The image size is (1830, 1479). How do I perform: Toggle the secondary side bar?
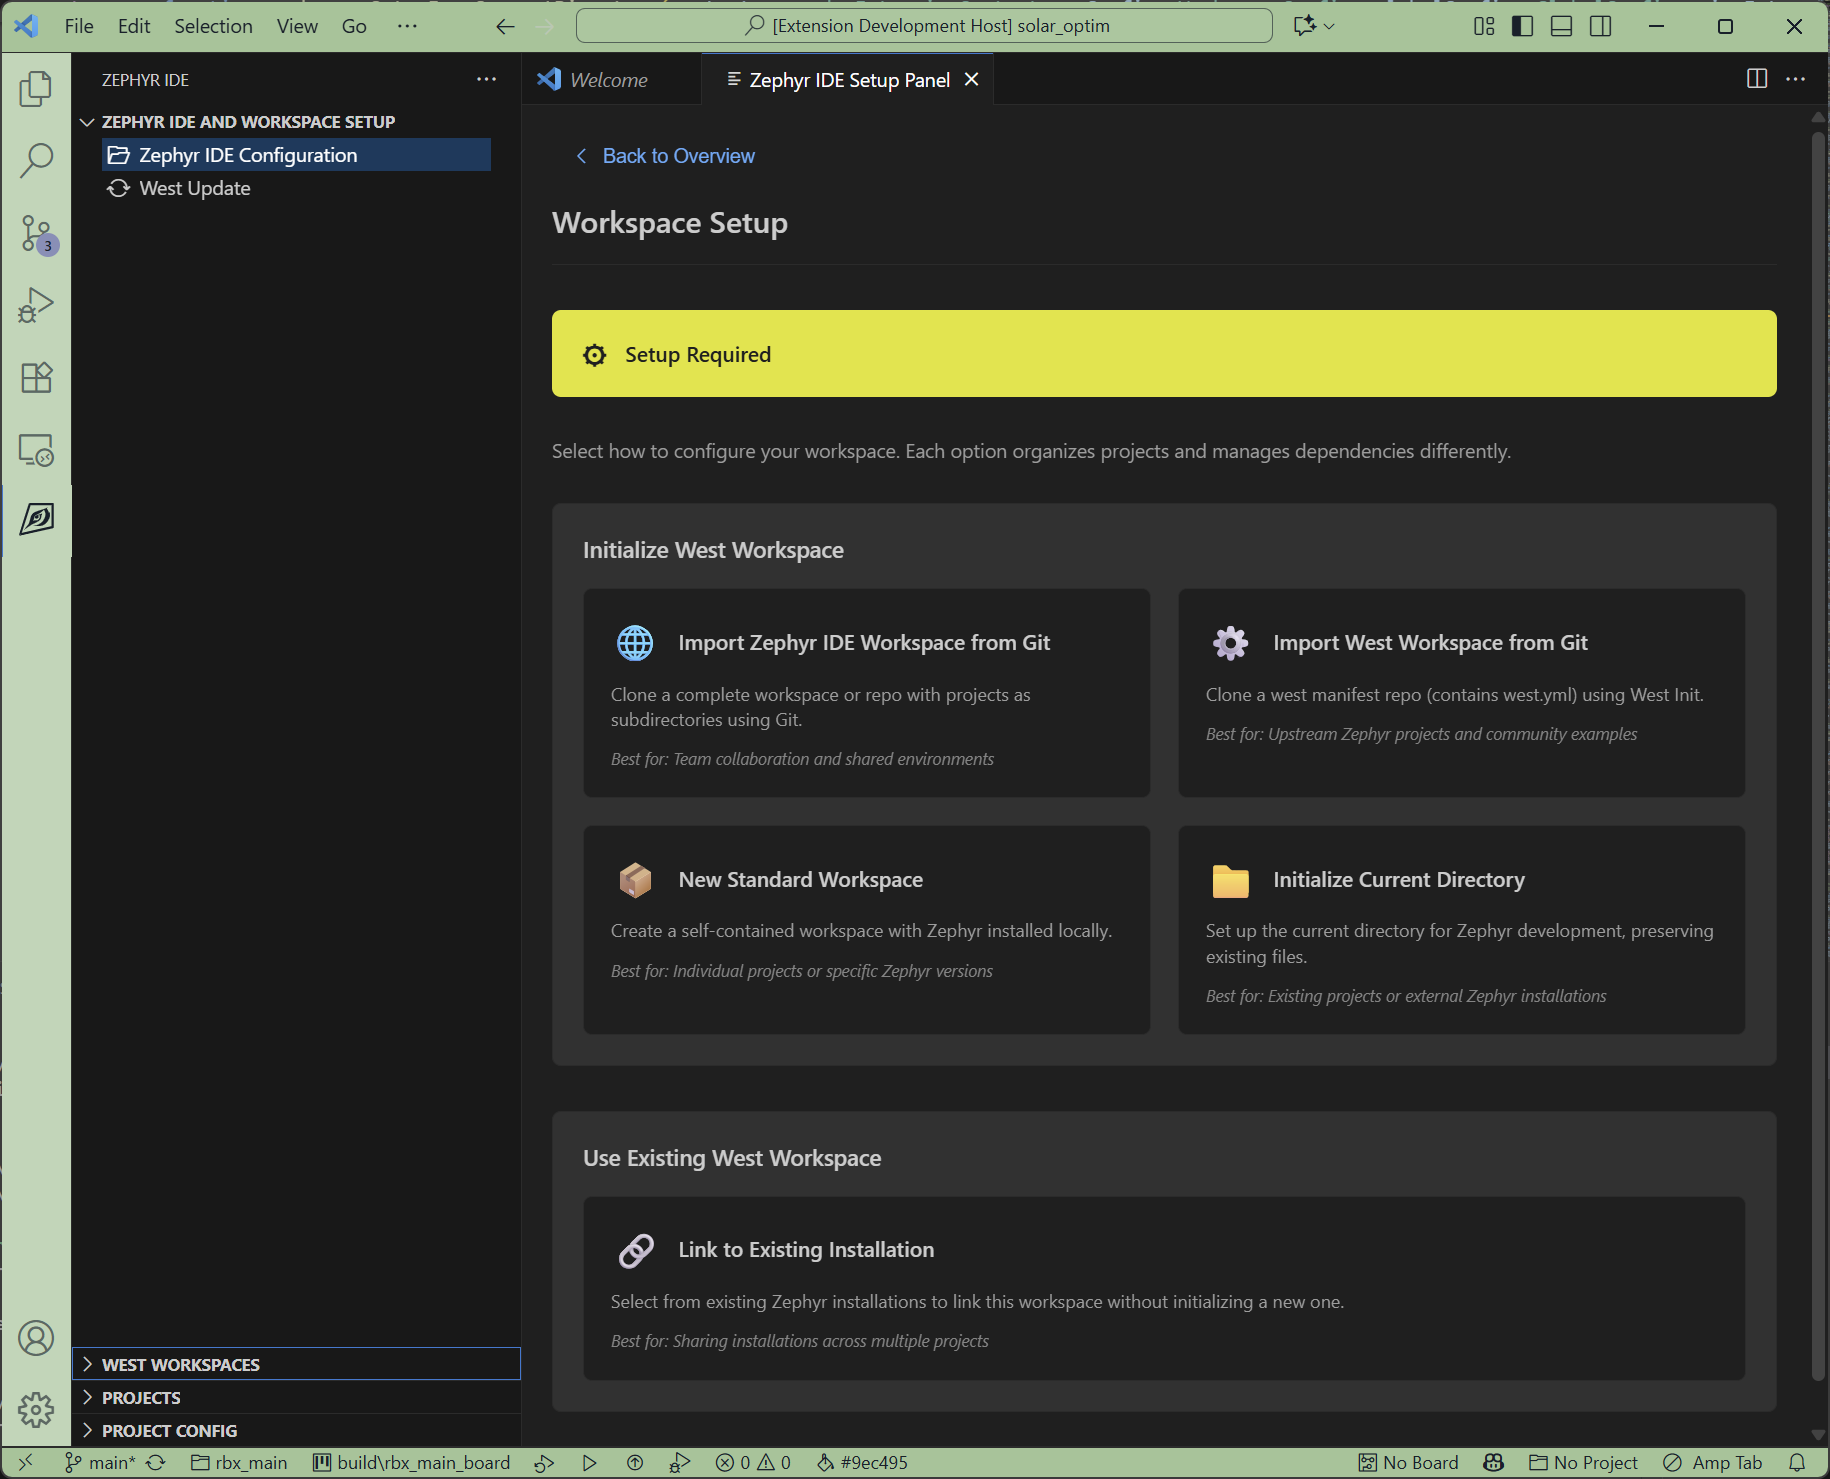point(1601,26)
